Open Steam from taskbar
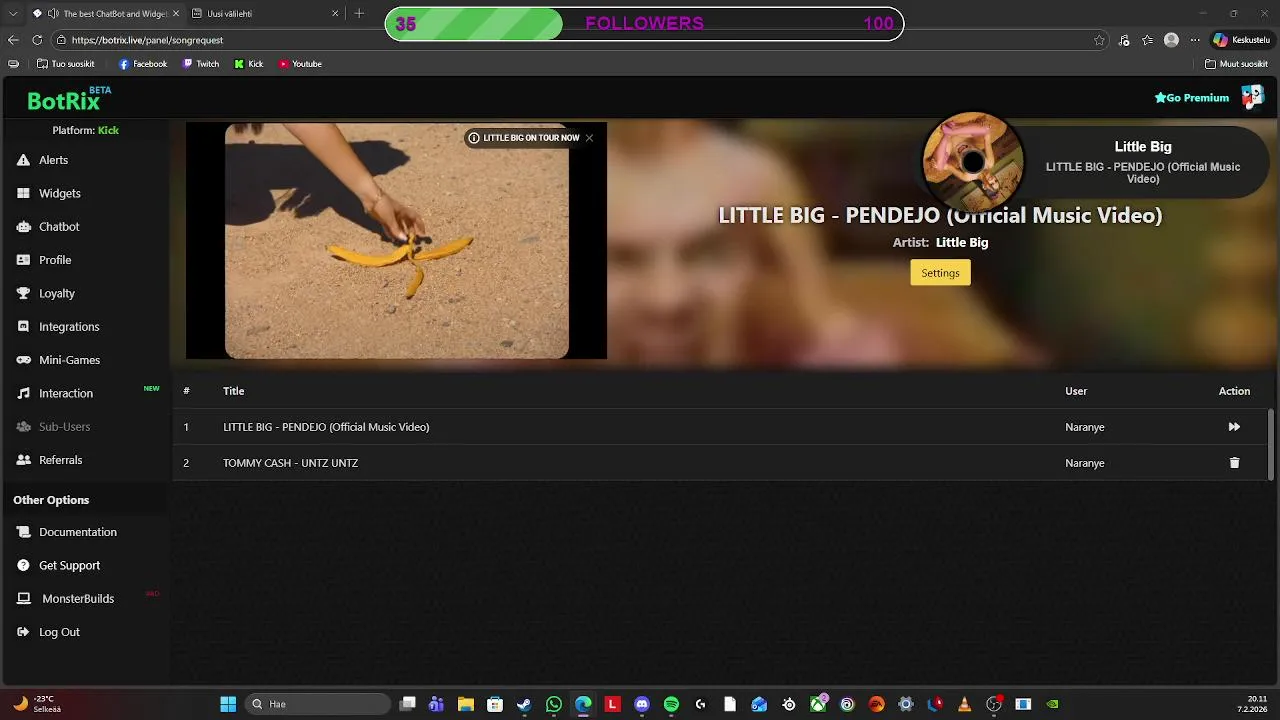This screenshot has height=720, width=1280. click(524, 704)
